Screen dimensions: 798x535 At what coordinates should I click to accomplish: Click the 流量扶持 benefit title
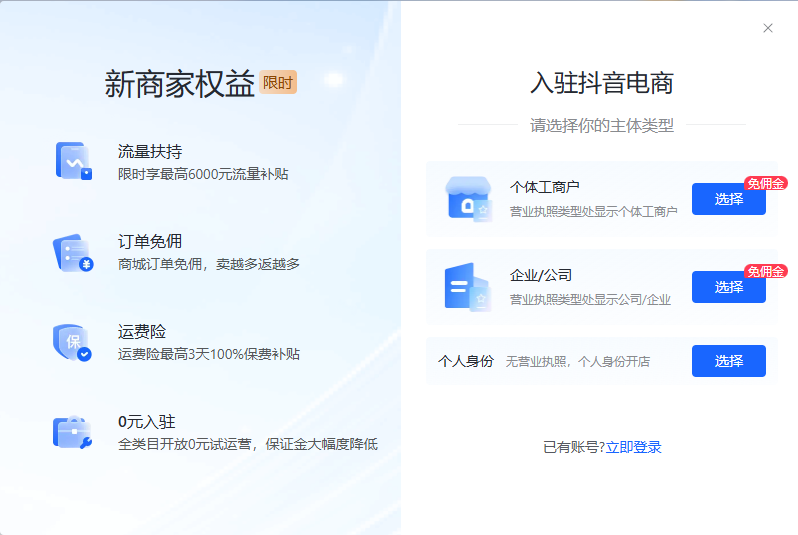coord(150,151)
